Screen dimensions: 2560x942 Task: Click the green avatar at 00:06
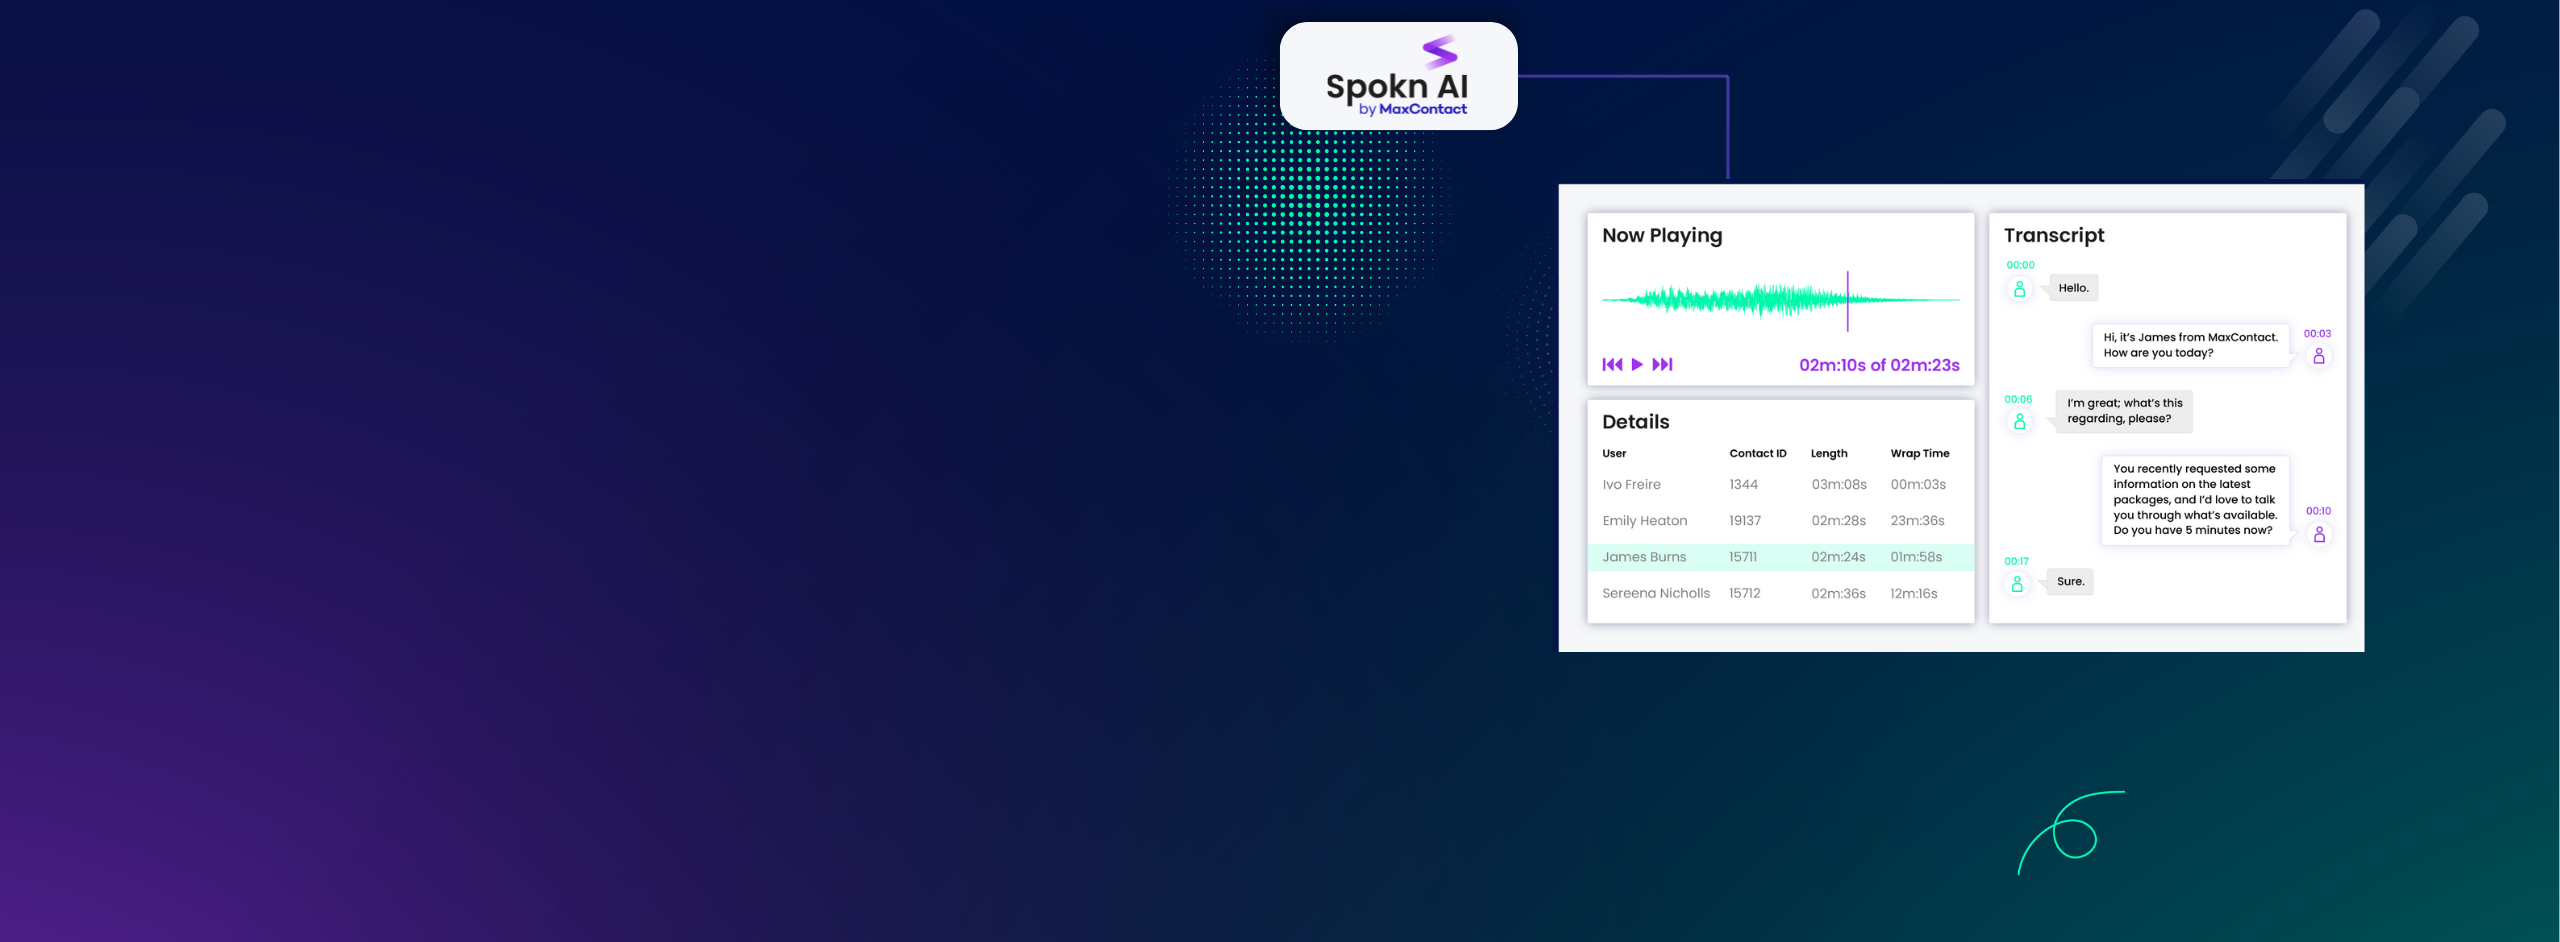point(2019,421)
